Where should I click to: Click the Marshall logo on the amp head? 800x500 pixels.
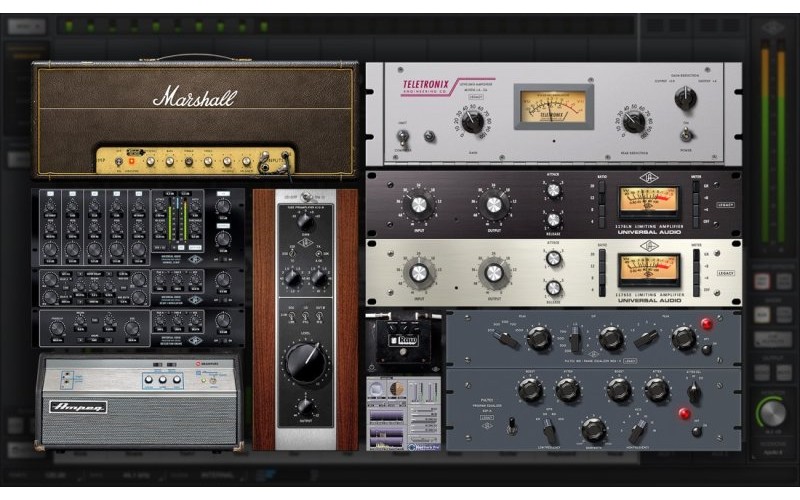195,96
